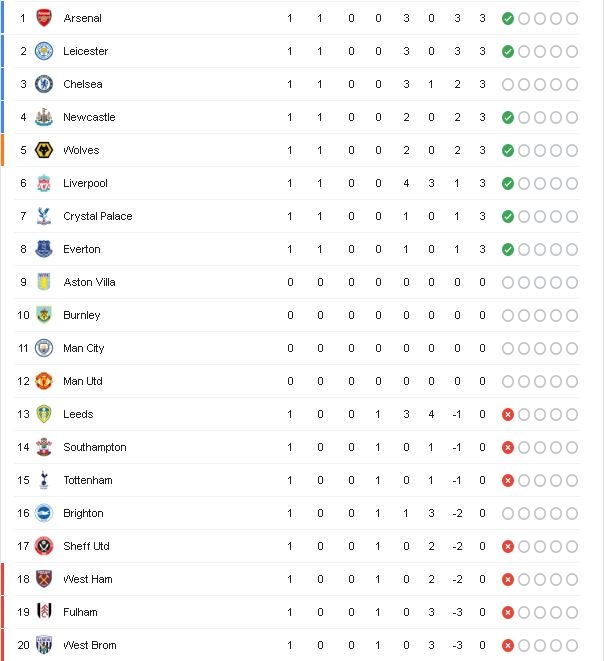The height and width of the screenshot is (661, 604).
Task: Open the Newcastle team link
Action: tap(89, 117)
